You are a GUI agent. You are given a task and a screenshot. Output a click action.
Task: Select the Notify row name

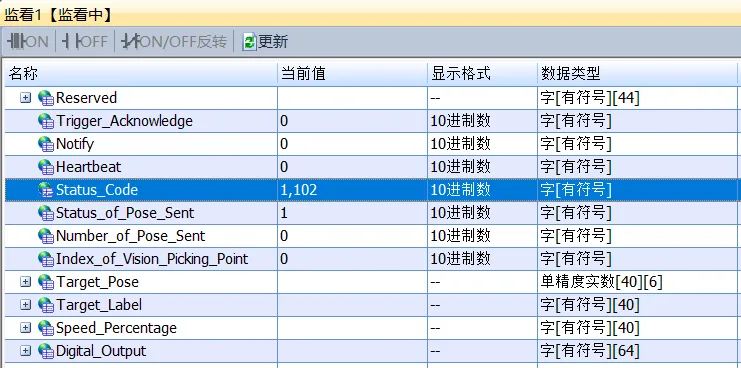pyautogui.click(x=75, y=144)
